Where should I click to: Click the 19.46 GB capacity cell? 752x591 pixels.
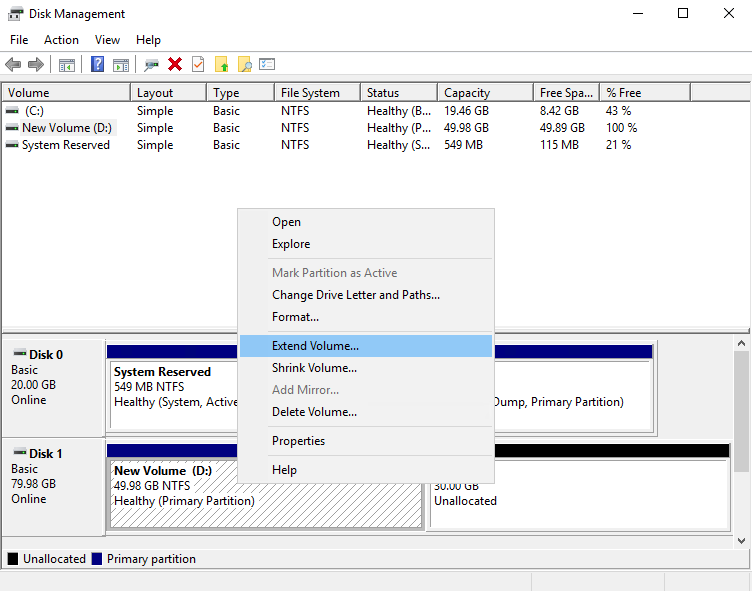[x=466, y=111]
